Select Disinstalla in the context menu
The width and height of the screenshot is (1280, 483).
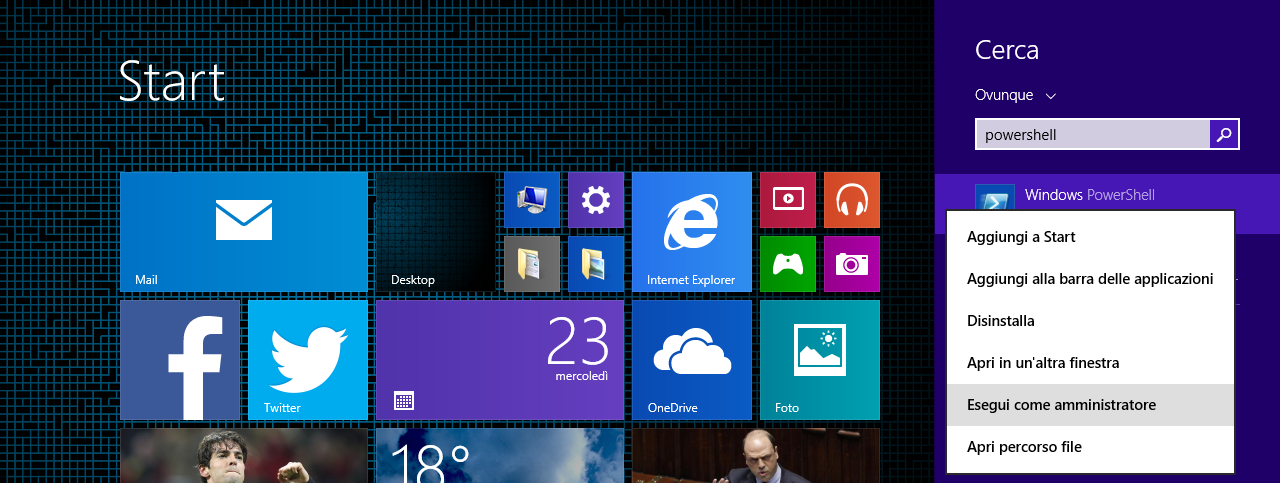1090,321
